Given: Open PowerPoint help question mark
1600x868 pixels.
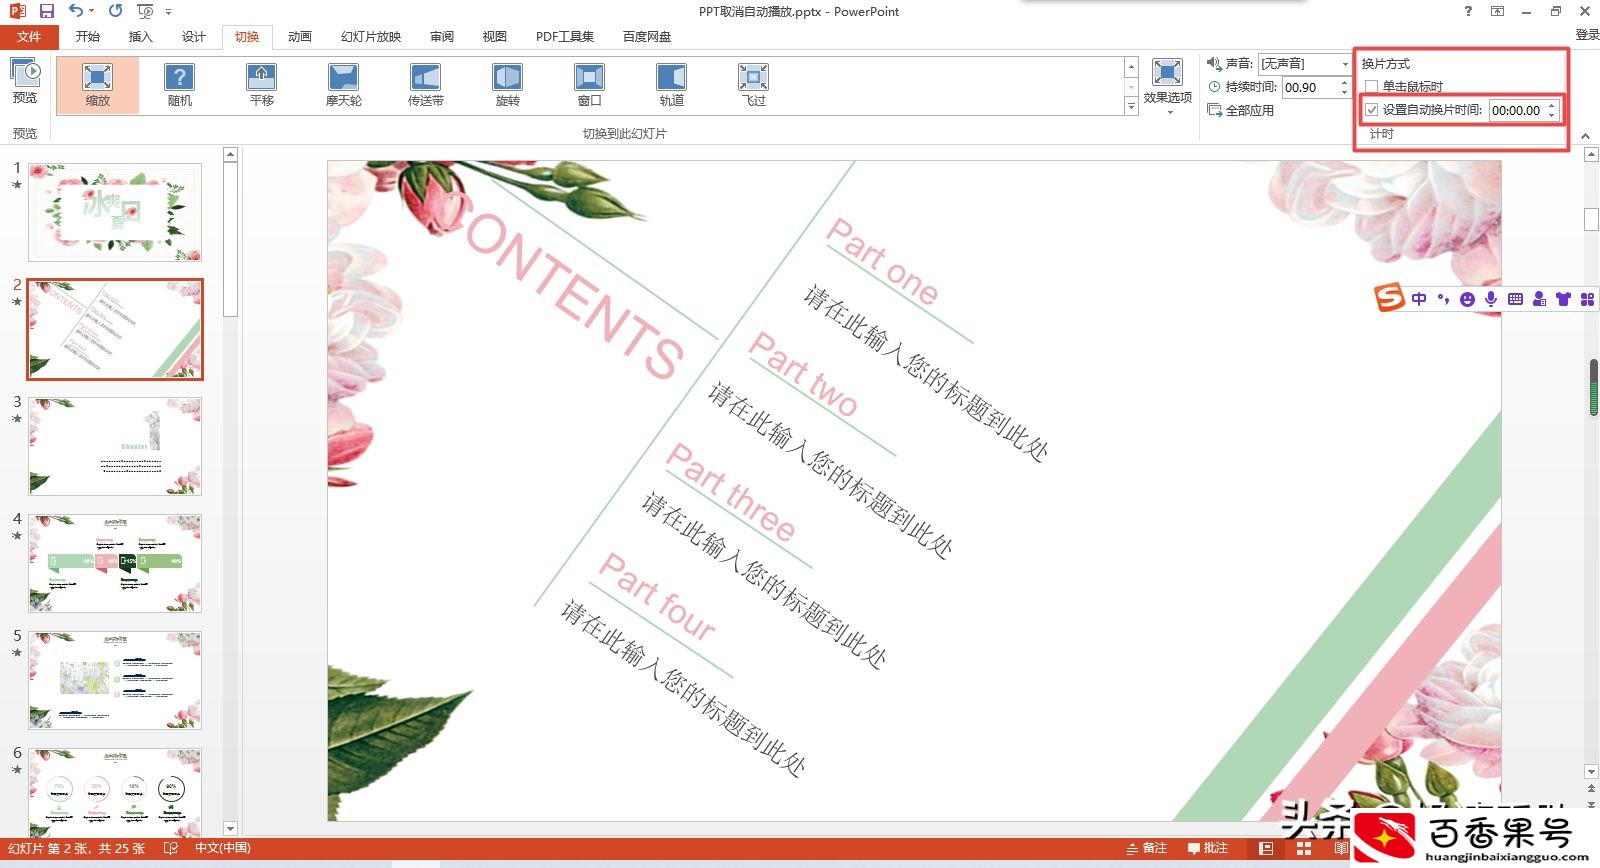Looking at the screenshot, I should [1468, 11].
